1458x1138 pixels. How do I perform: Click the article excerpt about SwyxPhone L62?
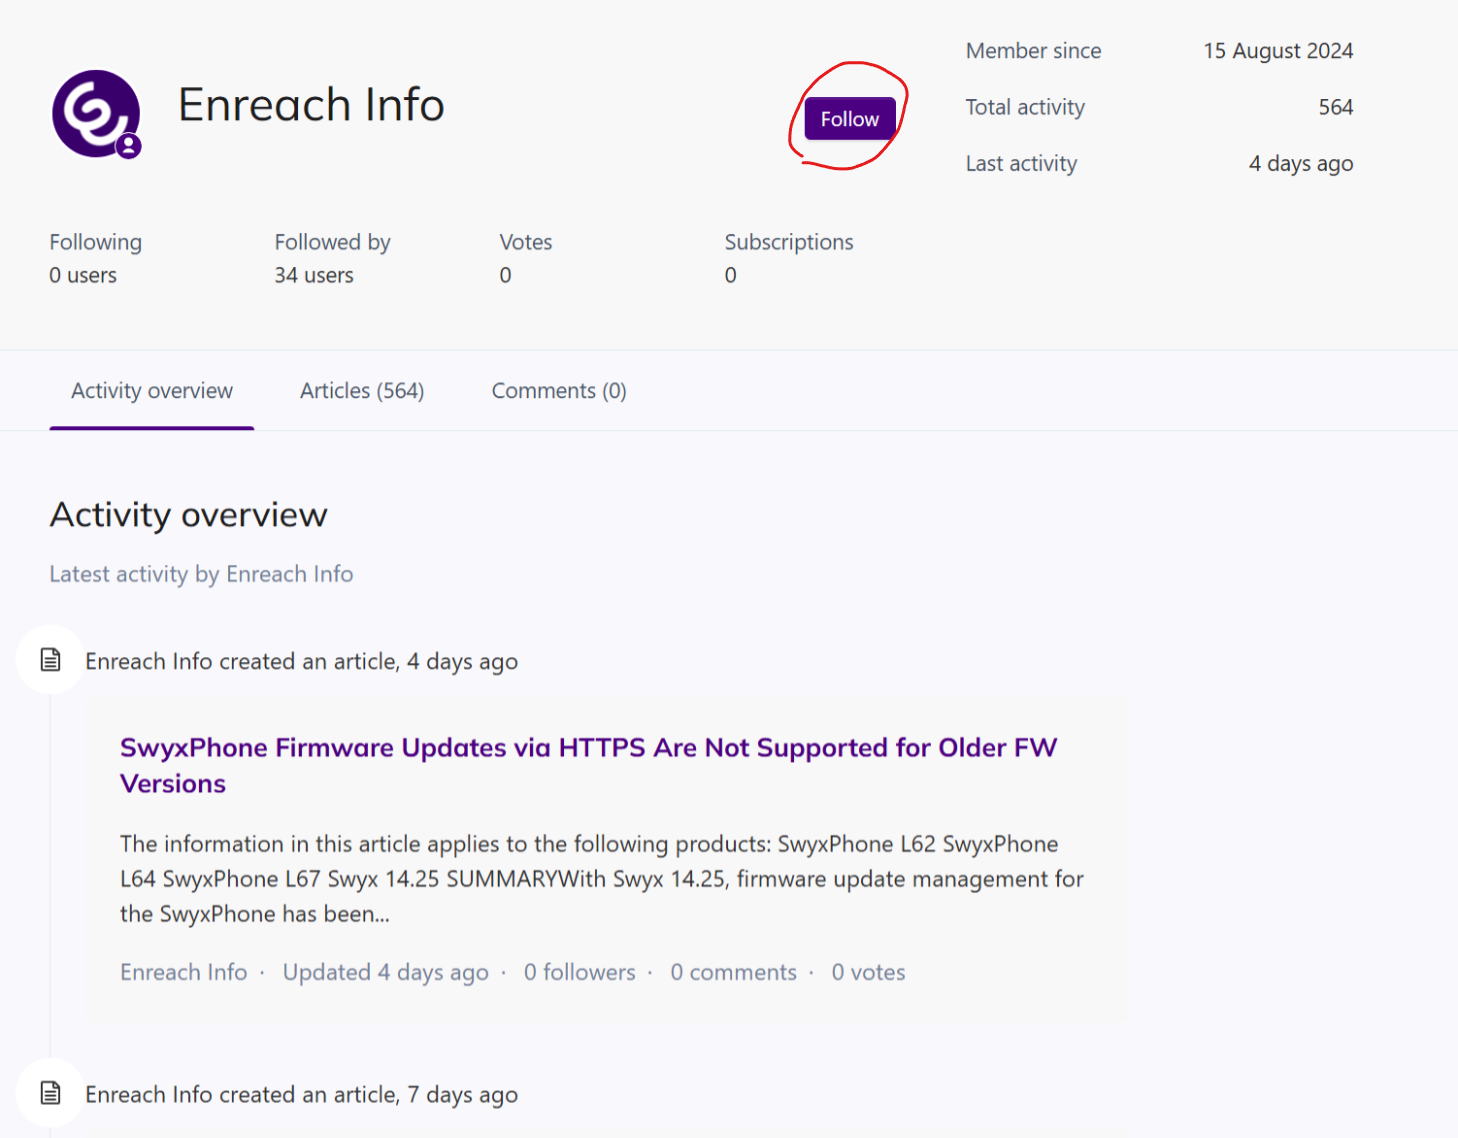point(600,878)
